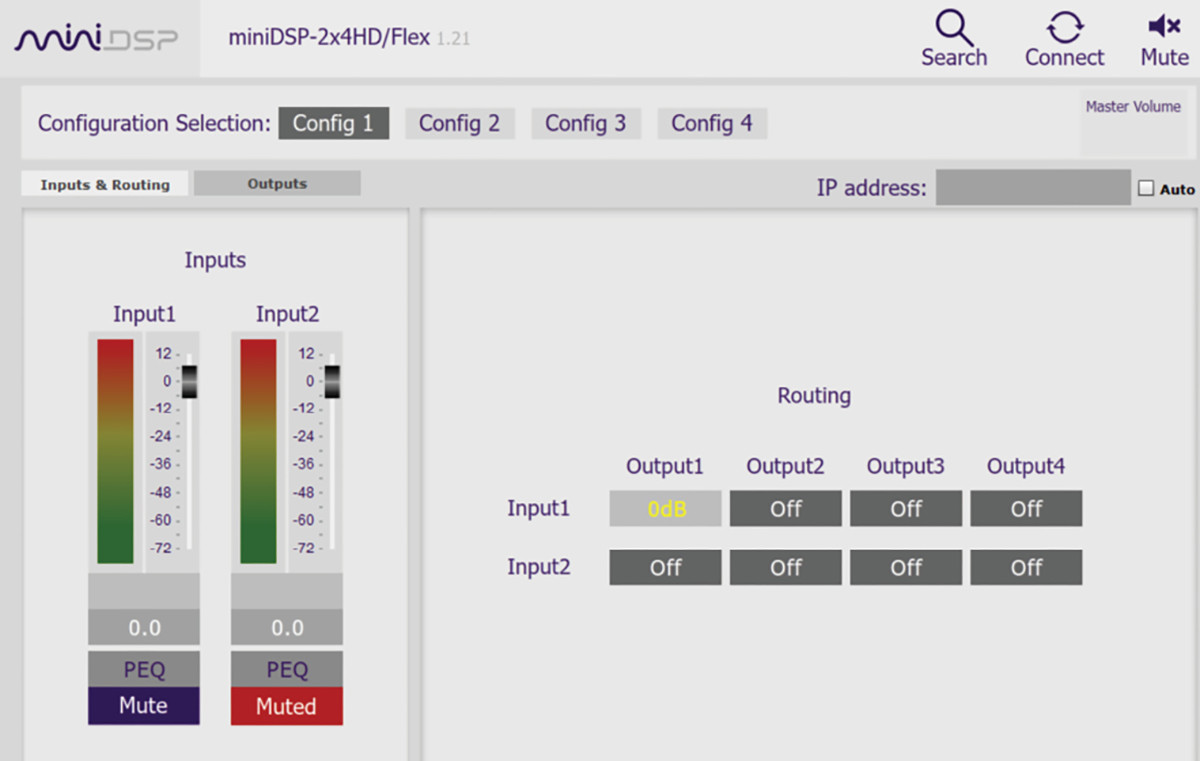Unmute Input2 using the red Muted button
The width and height of the screenshot is (1200, 761).
point(286,706)
